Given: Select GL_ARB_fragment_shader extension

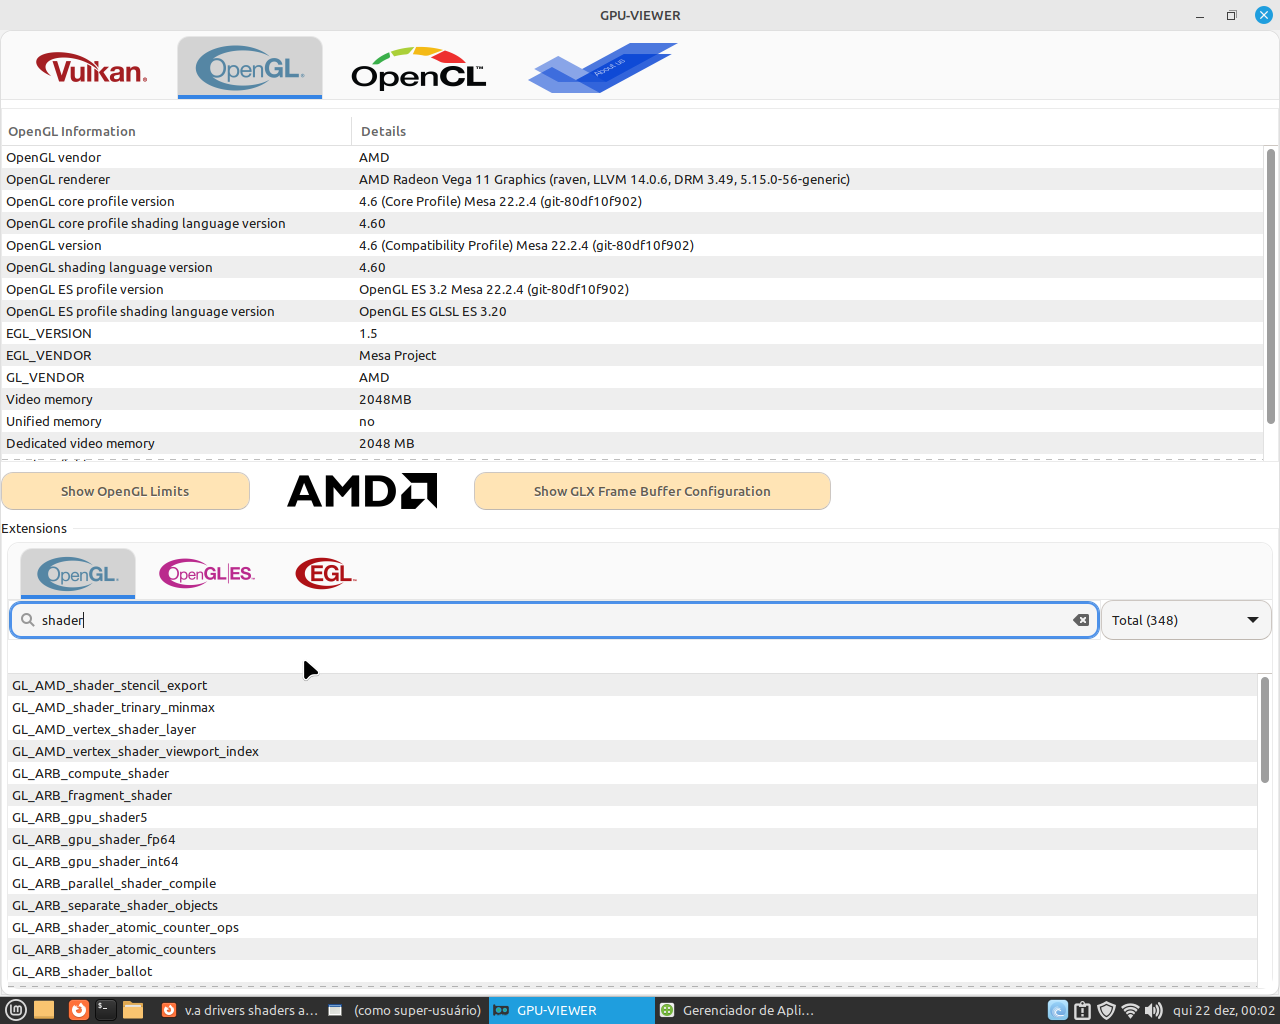Looking at the screenshot, I should tap(632, 795).
